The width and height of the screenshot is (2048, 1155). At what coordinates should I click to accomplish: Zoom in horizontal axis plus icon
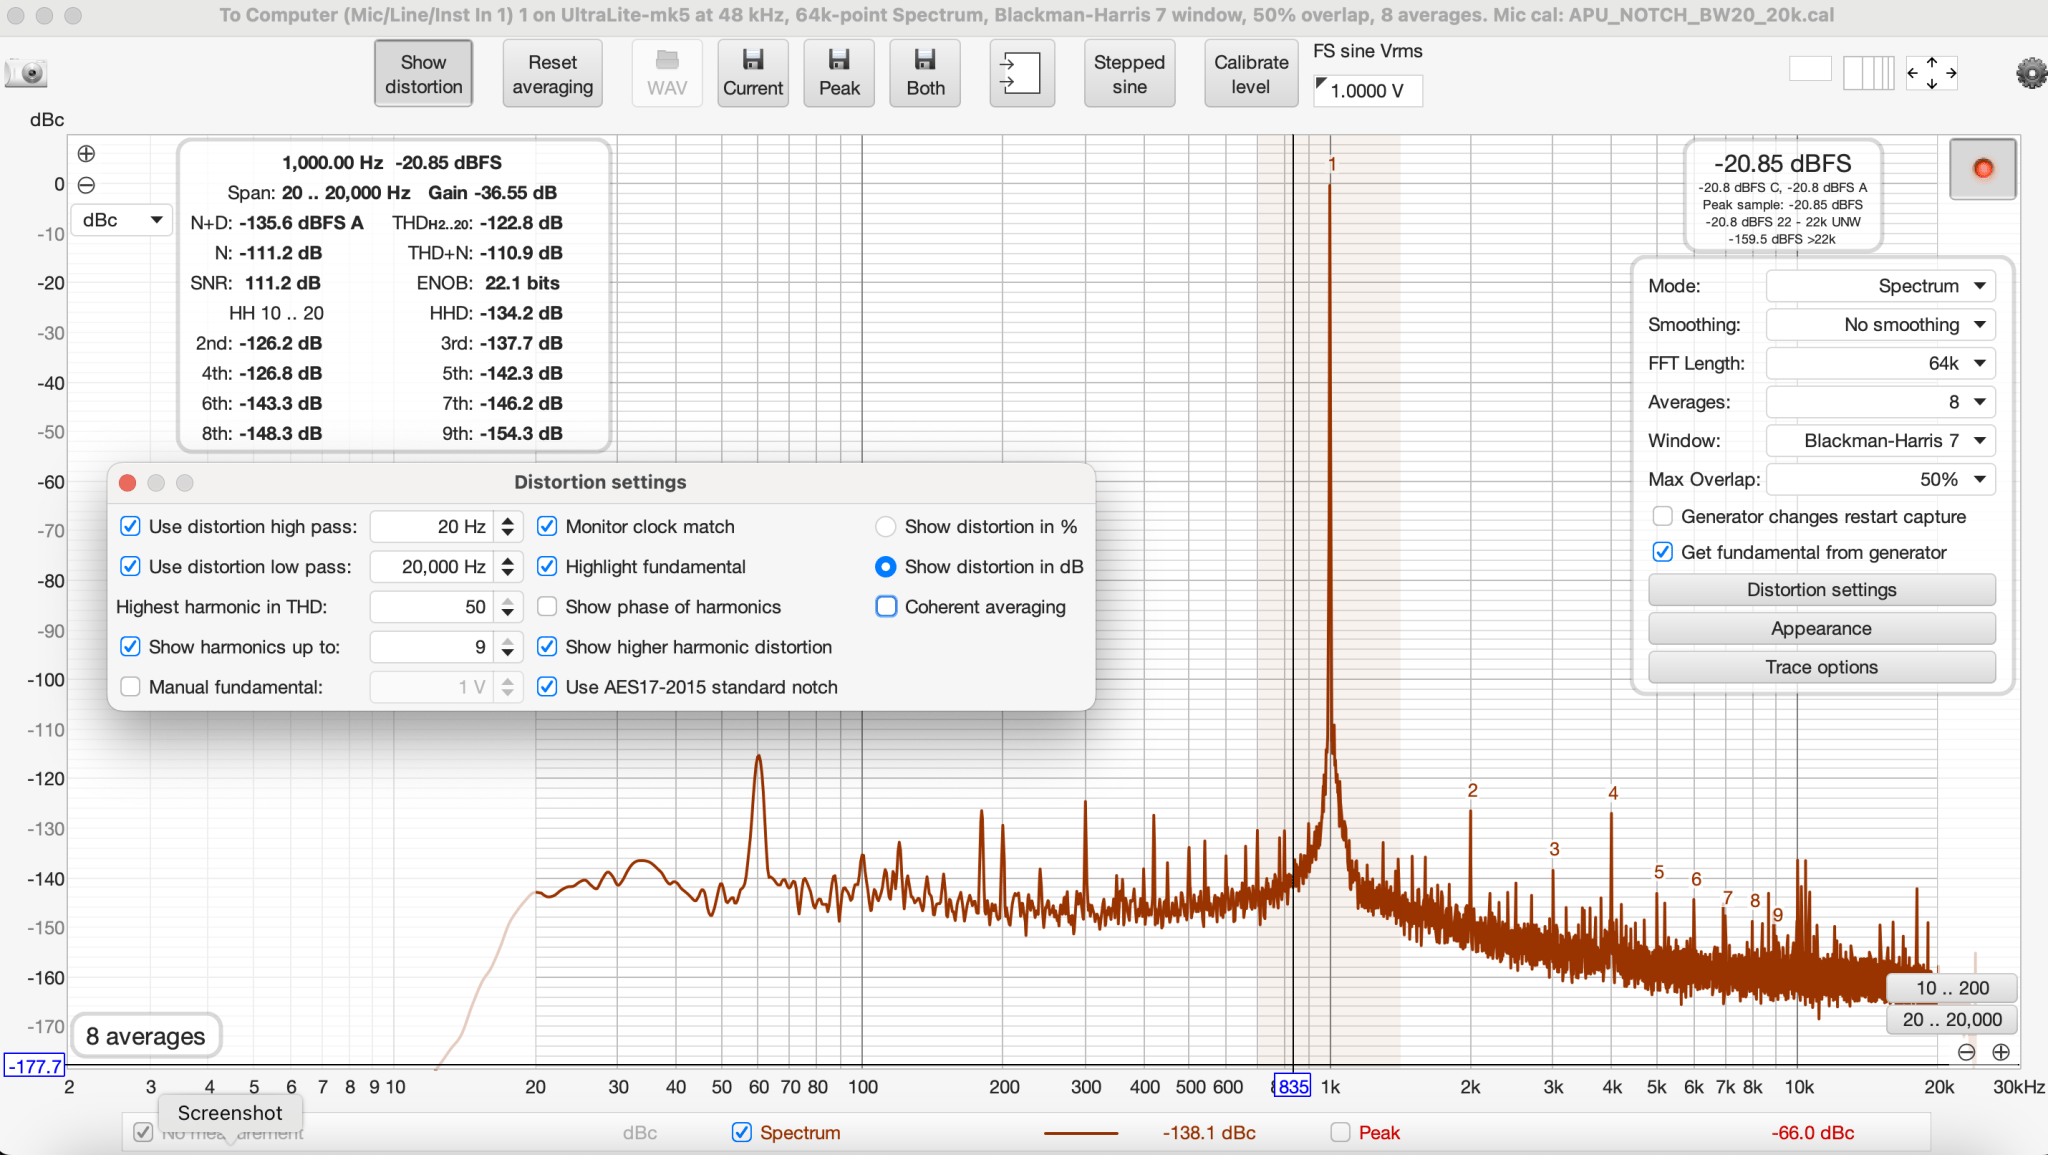pyautogui.click(x=2001, y=1052)
